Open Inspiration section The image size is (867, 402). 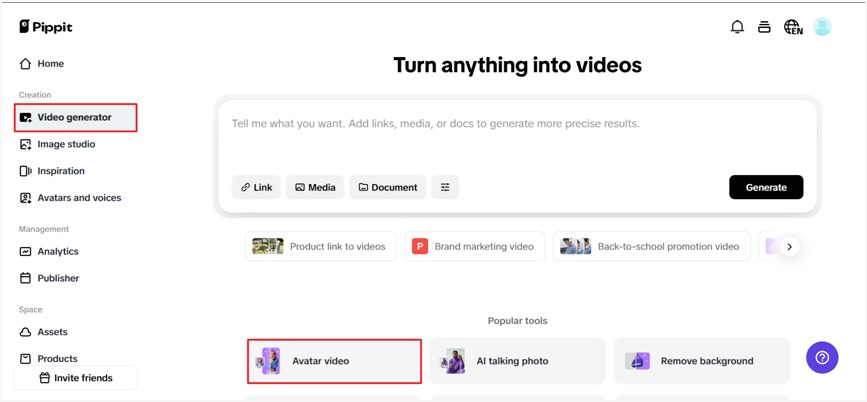pos(60,171)
